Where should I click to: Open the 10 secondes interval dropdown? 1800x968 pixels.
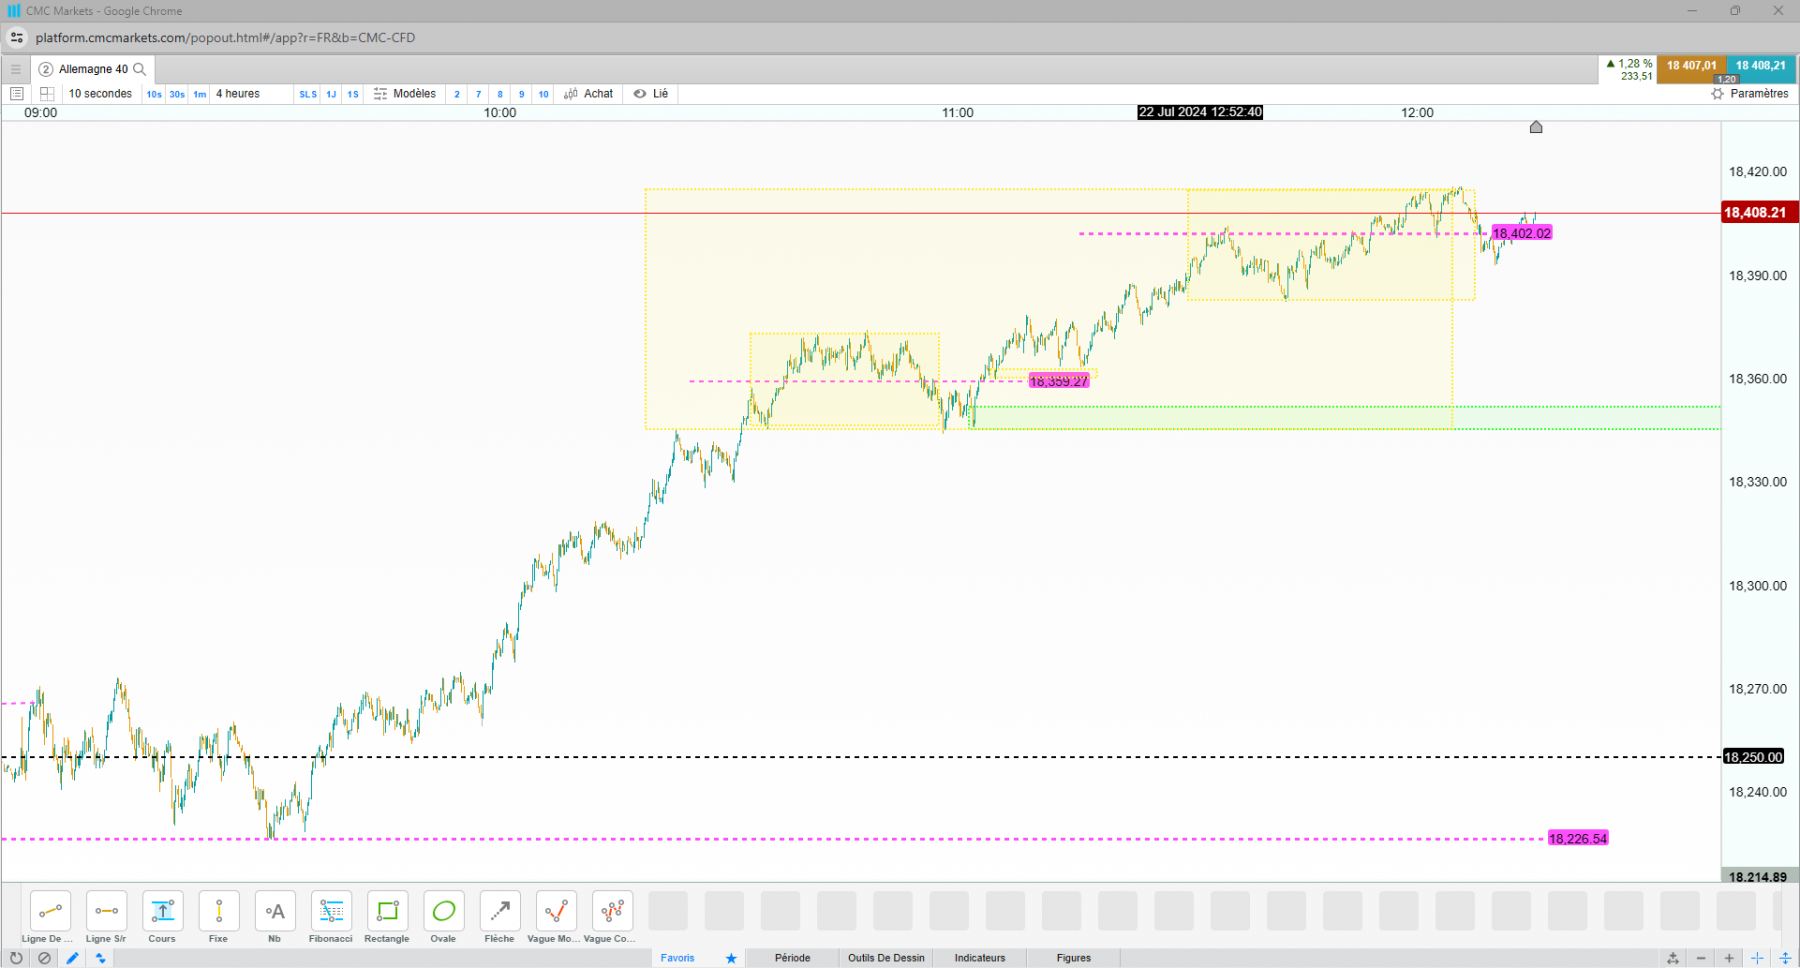[x=100, y=94]
